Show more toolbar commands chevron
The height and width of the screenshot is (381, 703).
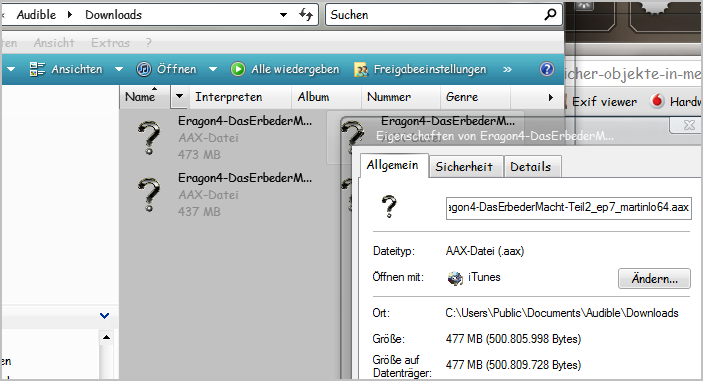coord(507,69)
